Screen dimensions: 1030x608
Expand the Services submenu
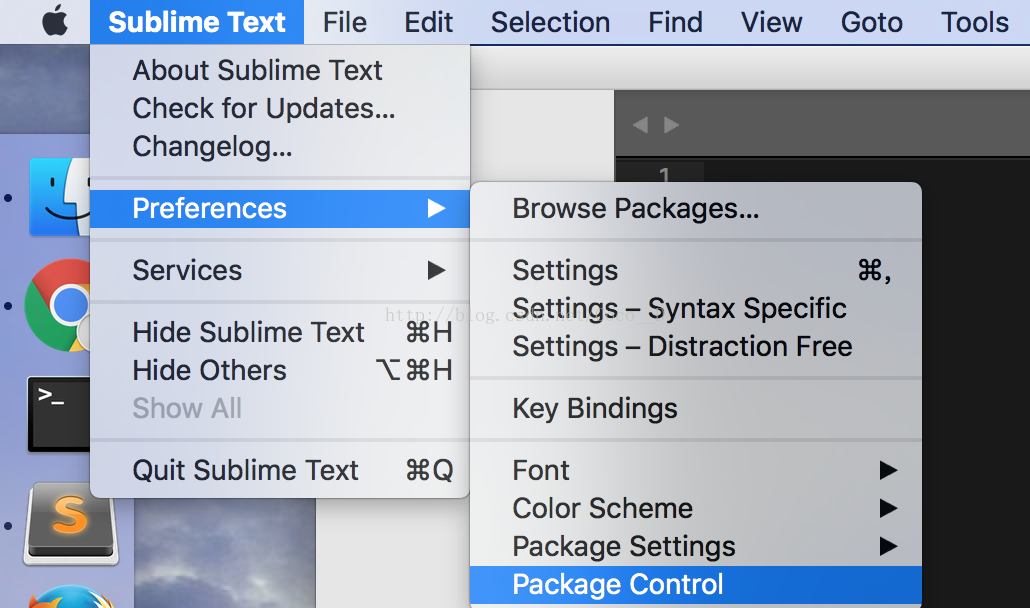[x=280, y=271]
